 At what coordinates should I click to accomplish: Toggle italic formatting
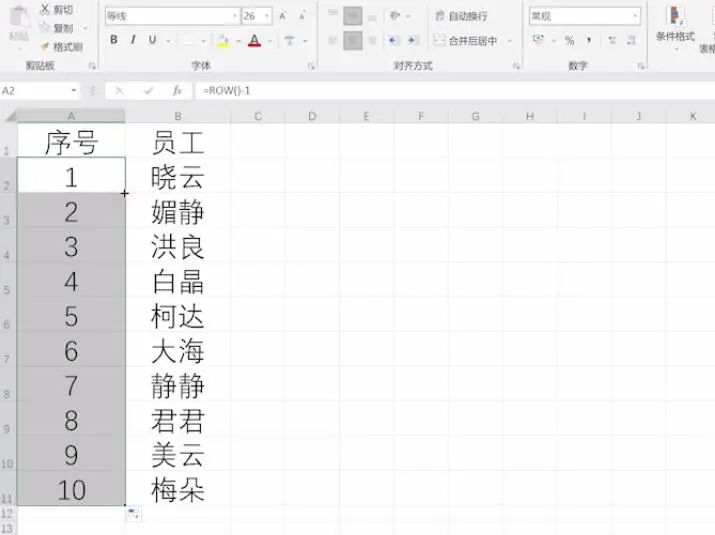click(133, 40)
